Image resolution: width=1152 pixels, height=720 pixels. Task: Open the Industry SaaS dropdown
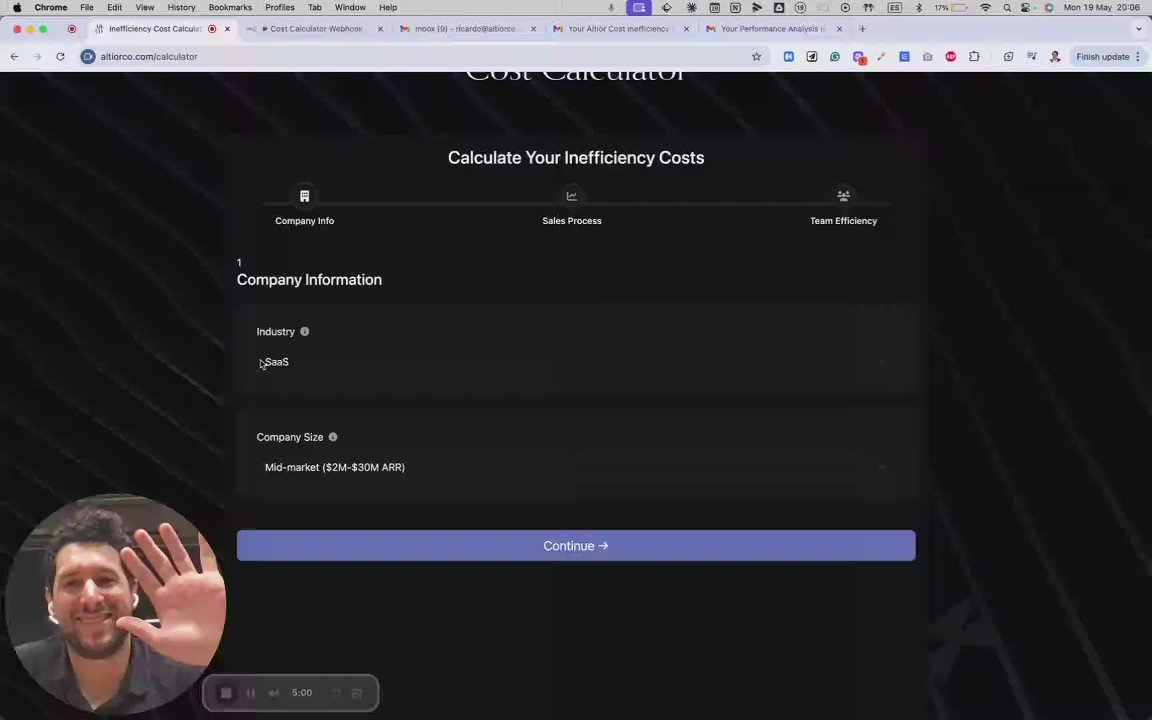tap(576, 361)
